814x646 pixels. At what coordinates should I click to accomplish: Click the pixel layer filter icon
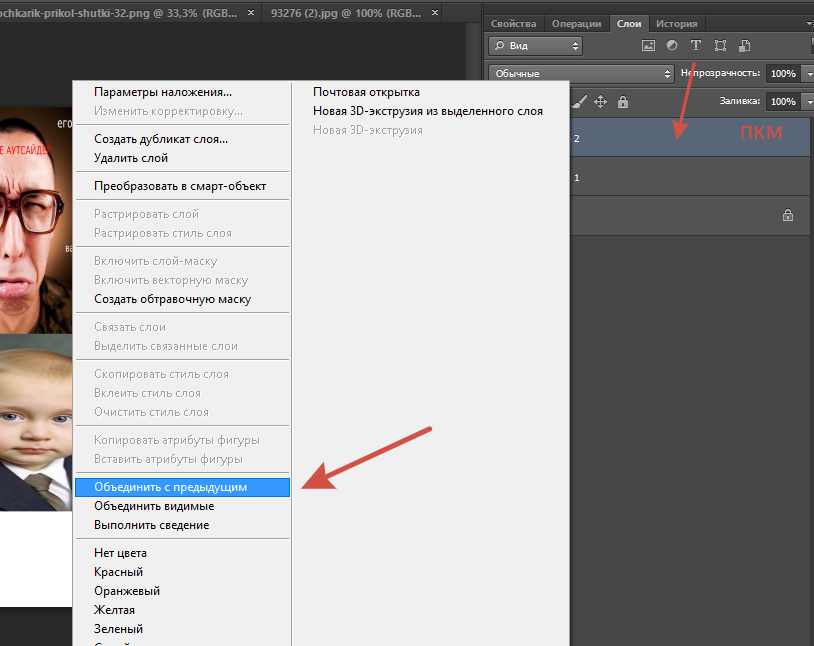(x=648, y=46)
